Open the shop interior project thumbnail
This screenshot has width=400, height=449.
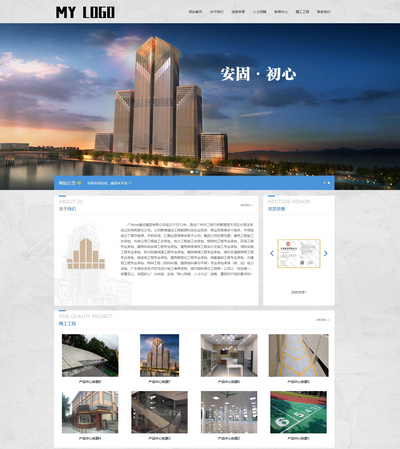click(229, 355)
